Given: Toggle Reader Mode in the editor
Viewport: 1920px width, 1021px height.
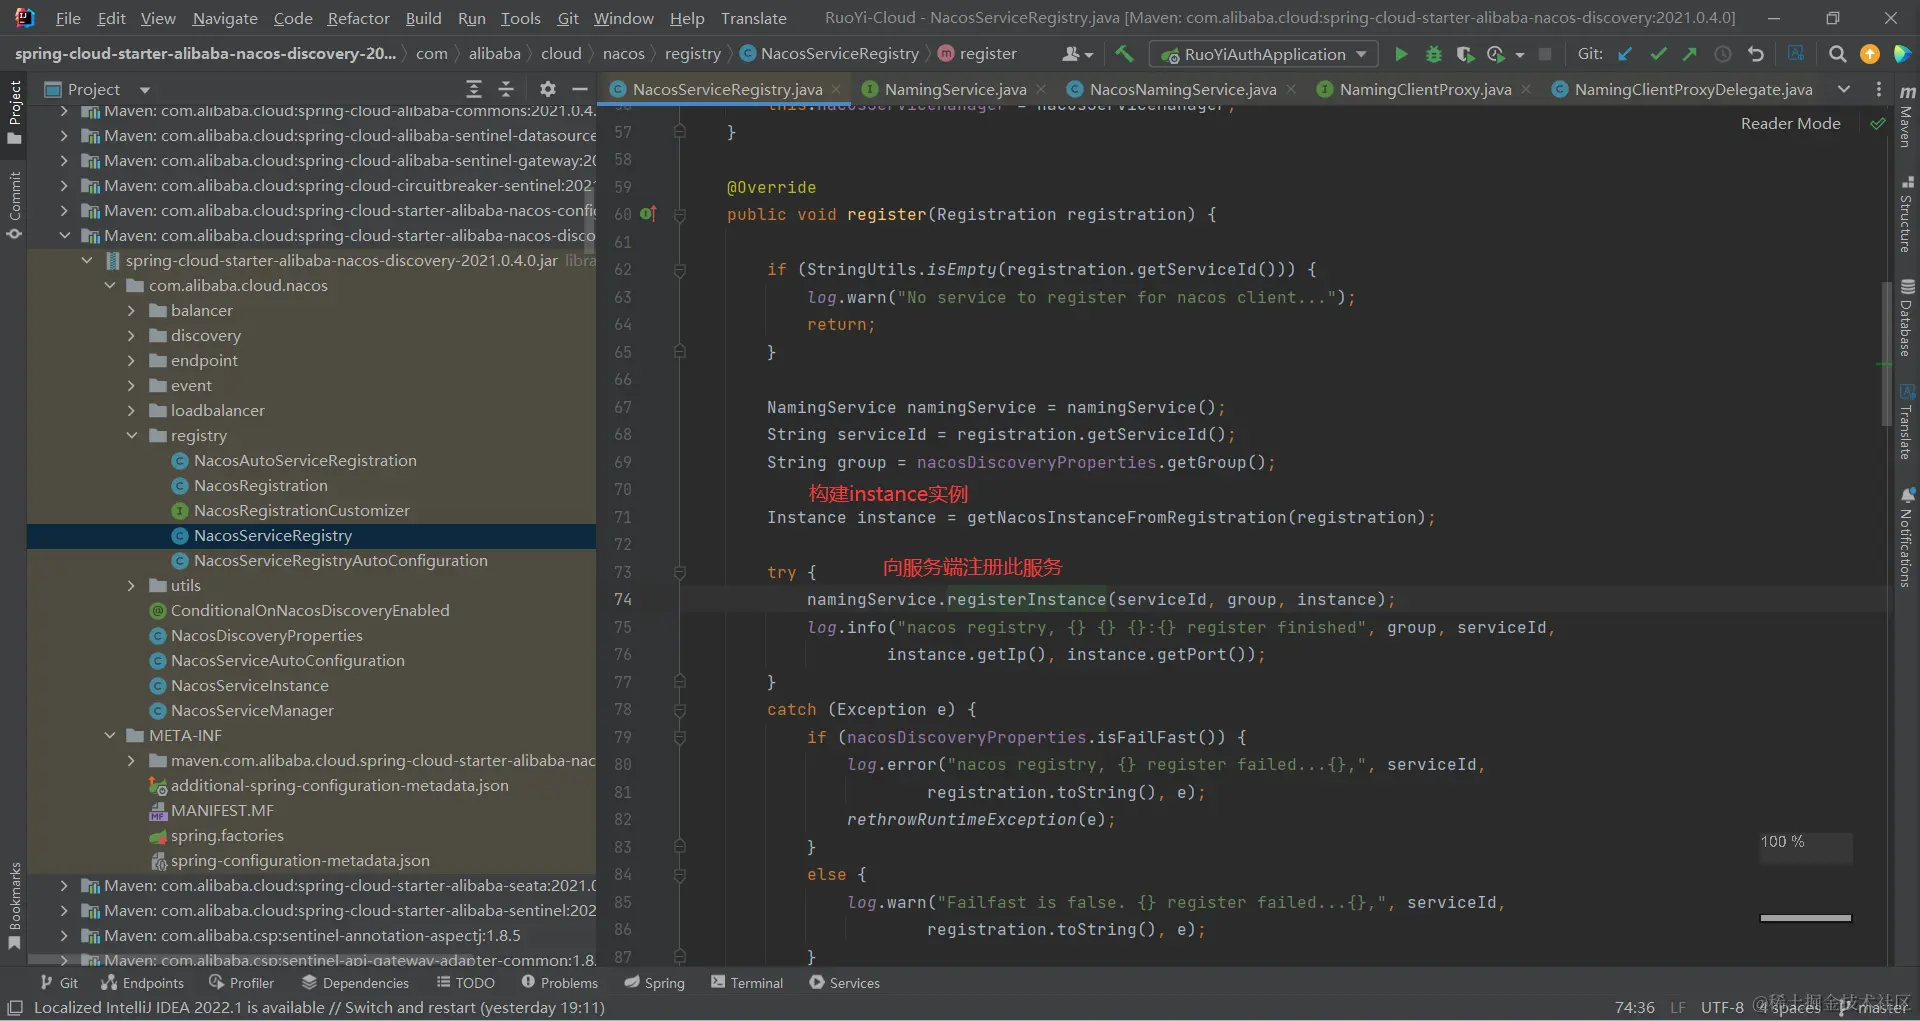Looking at the screenshot, I should [1790, 123].
